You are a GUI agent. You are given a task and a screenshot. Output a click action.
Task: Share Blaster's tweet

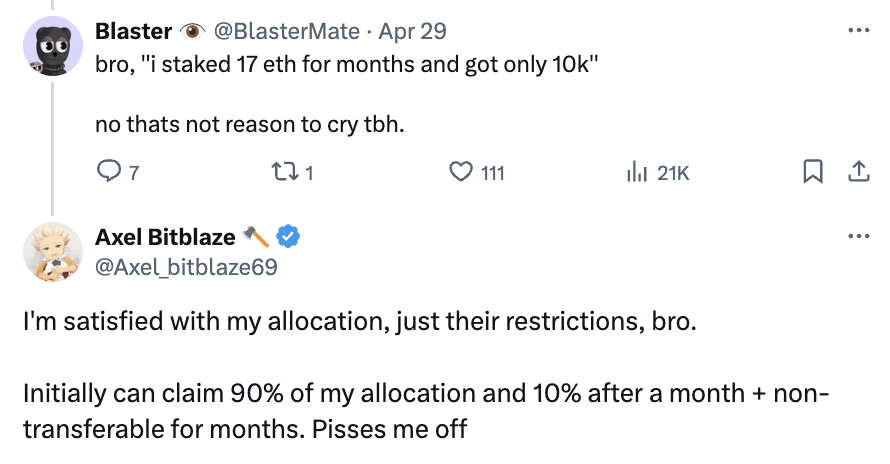857,173
